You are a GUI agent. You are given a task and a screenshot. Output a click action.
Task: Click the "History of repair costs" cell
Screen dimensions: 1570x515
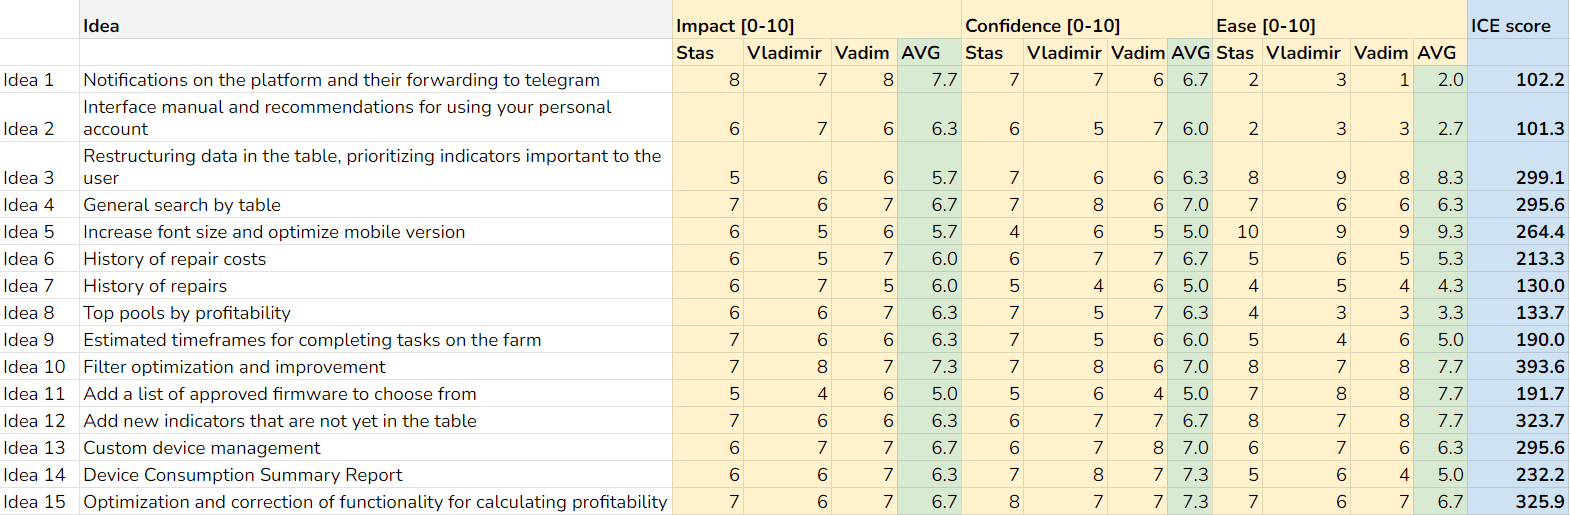pyautogui.click(x=175, y=259)
